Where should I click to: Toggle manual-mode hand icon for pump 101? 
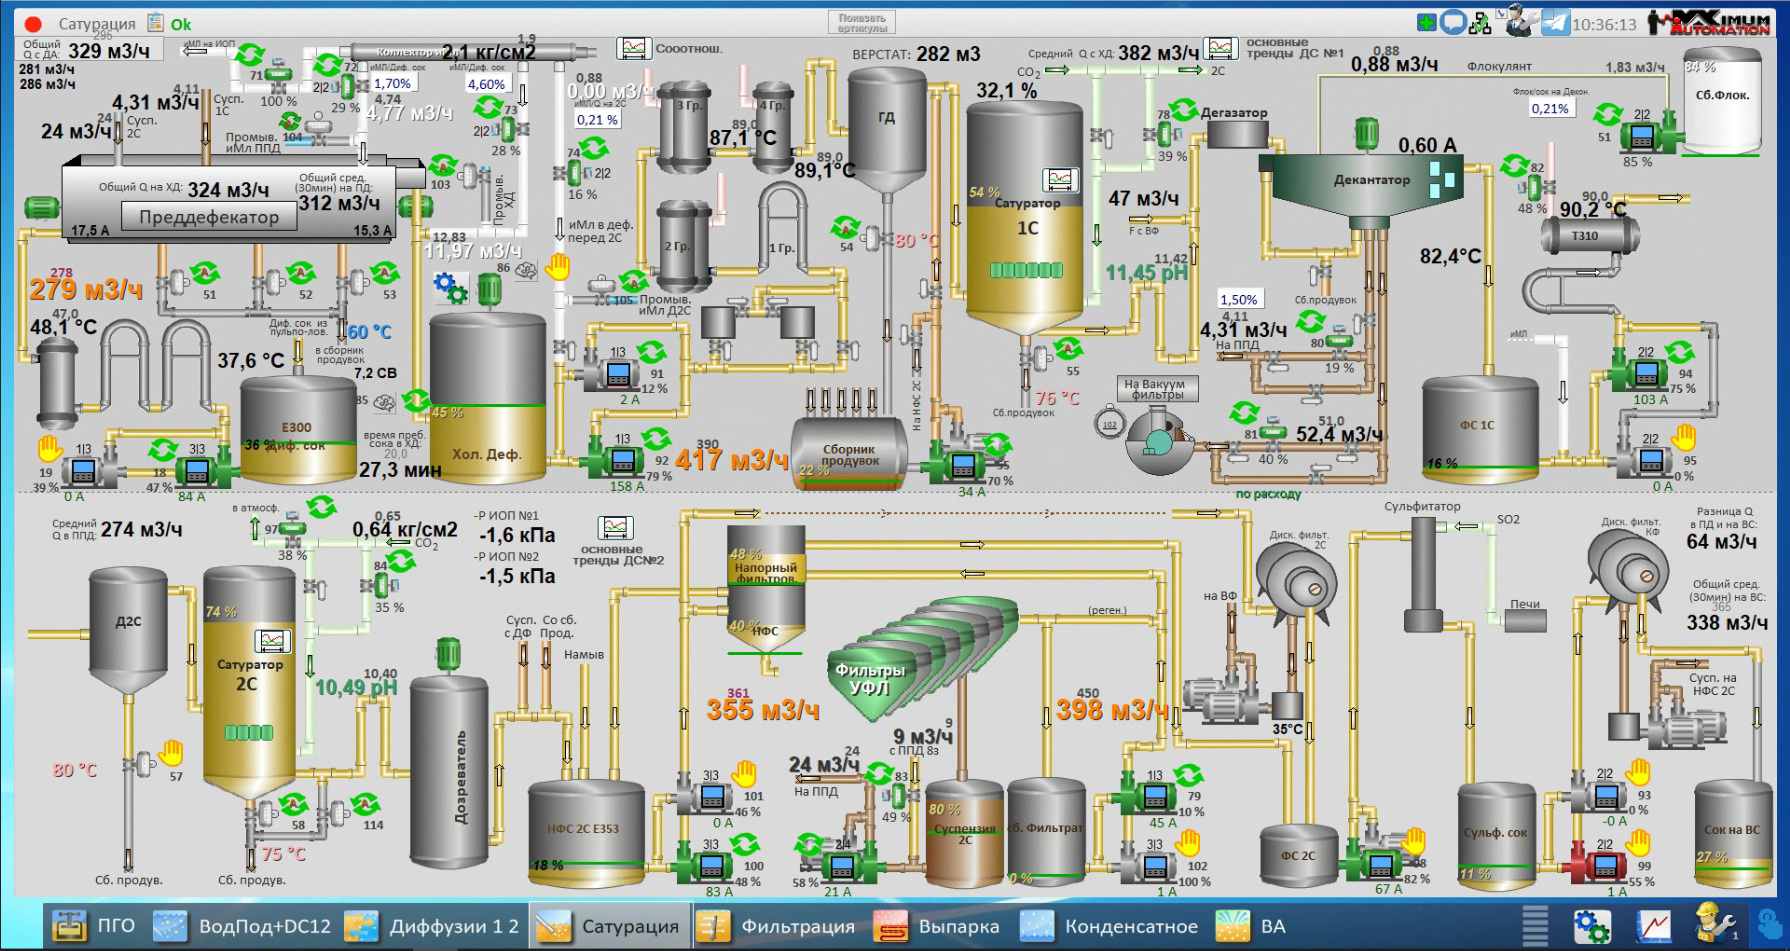745,772
